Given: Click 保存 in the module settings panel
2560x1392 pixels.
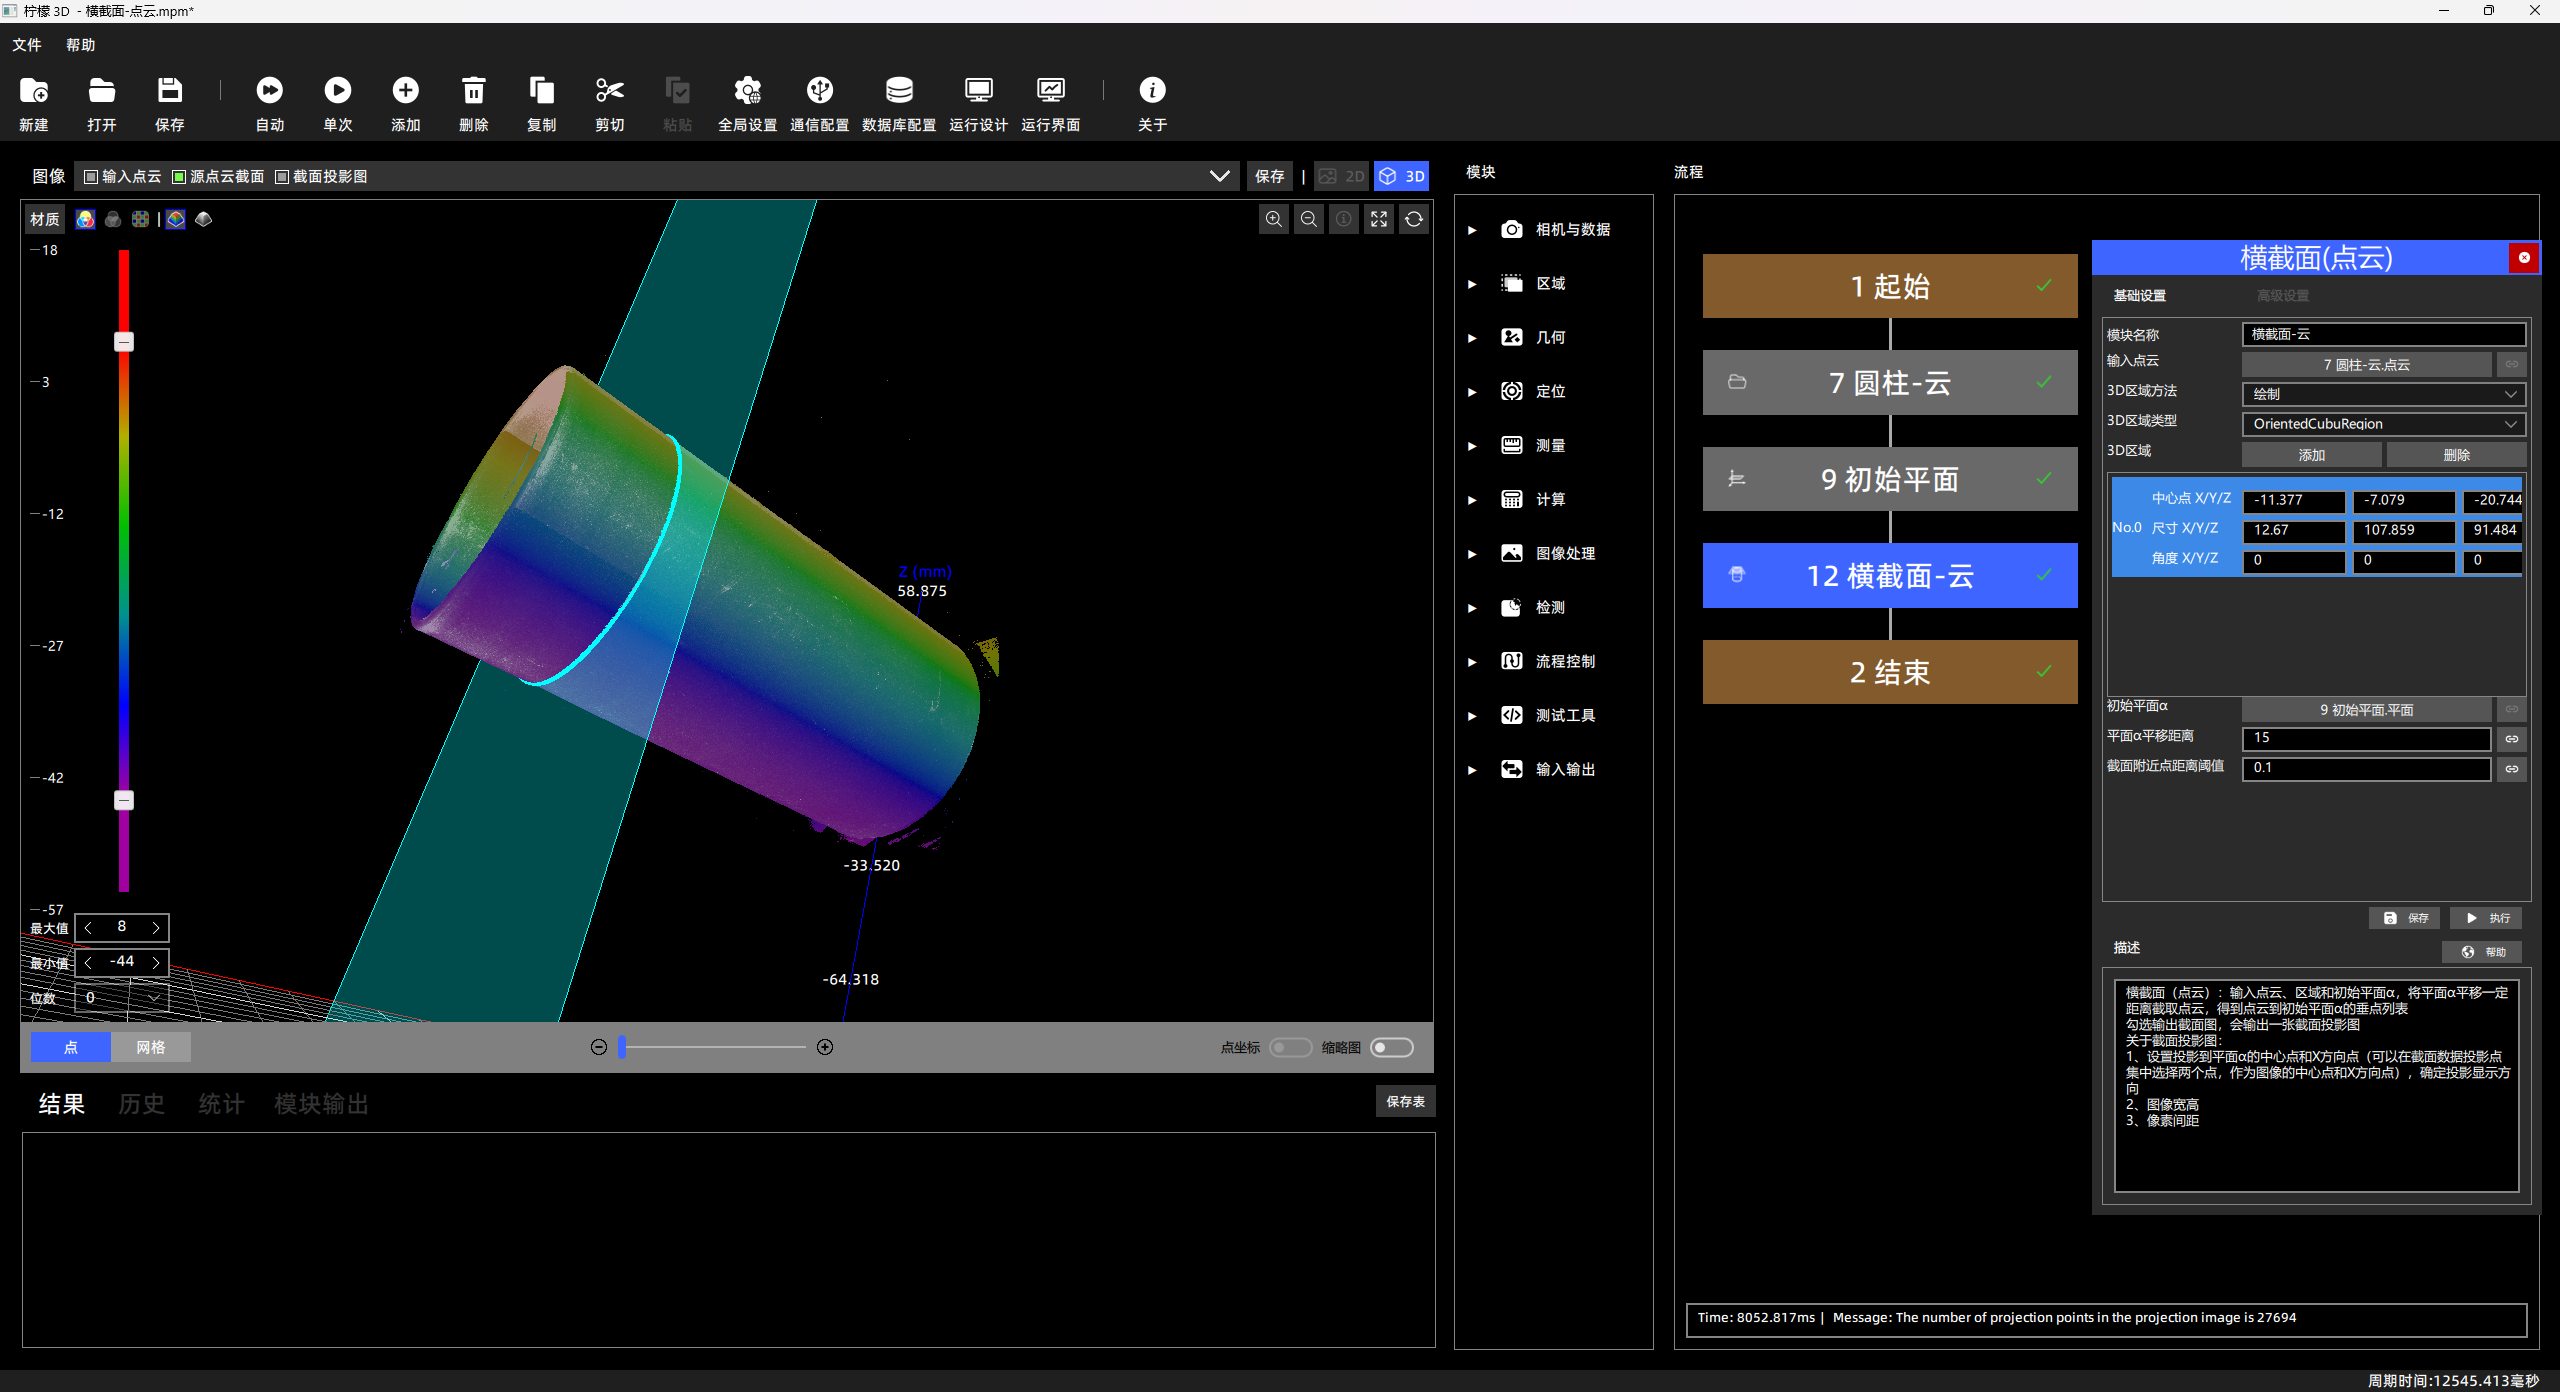Looking at the screenshot, I should point(2405,918).
